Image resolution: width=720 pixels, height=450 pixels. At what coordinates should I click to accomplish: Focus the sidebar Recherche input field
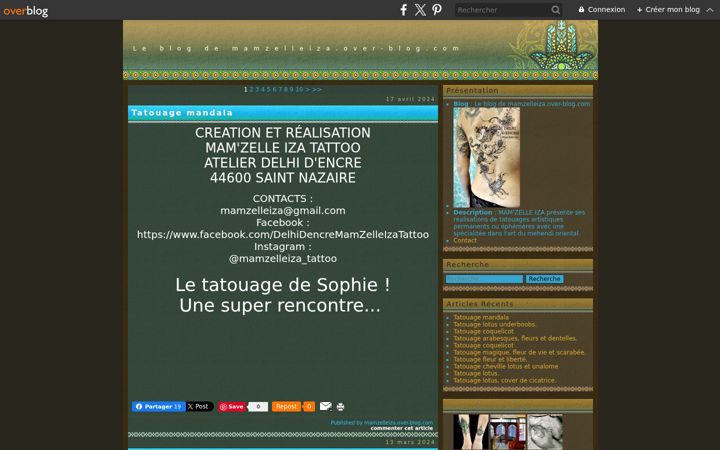[484, 279]
